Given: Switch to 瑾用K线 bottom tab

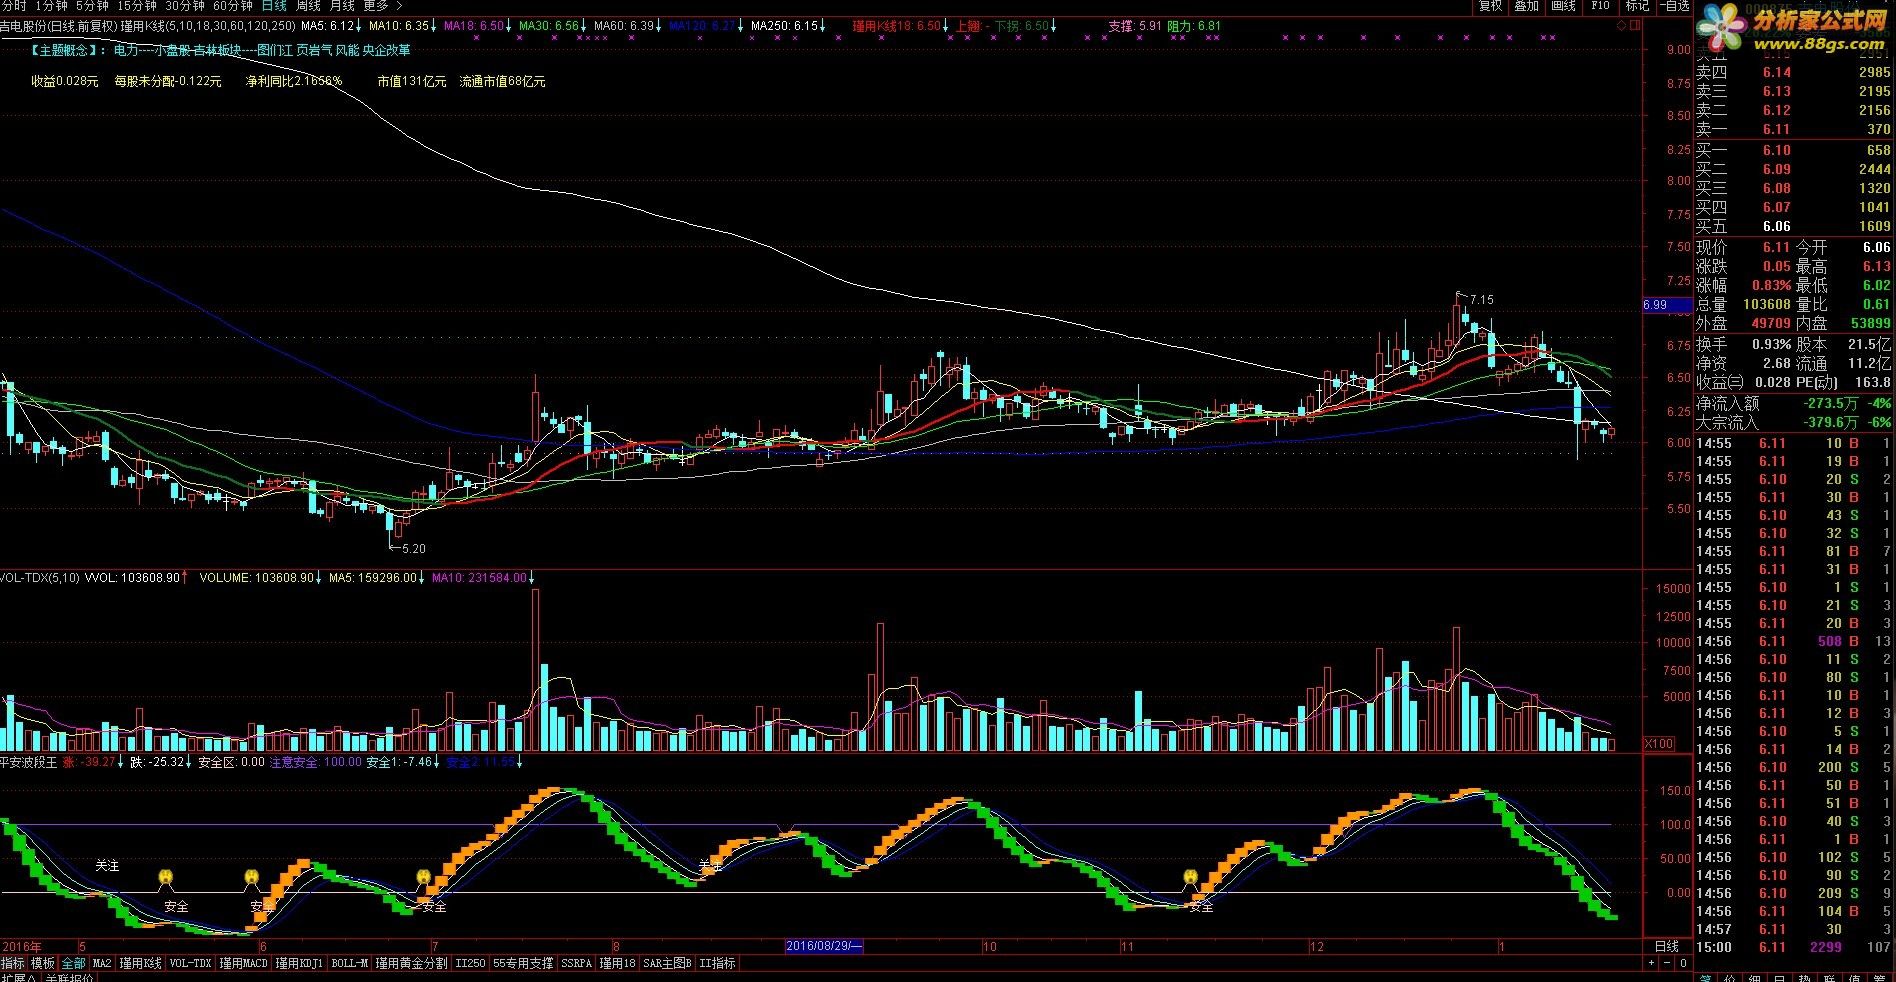Looking at the screenshot, I should [140, 963].
